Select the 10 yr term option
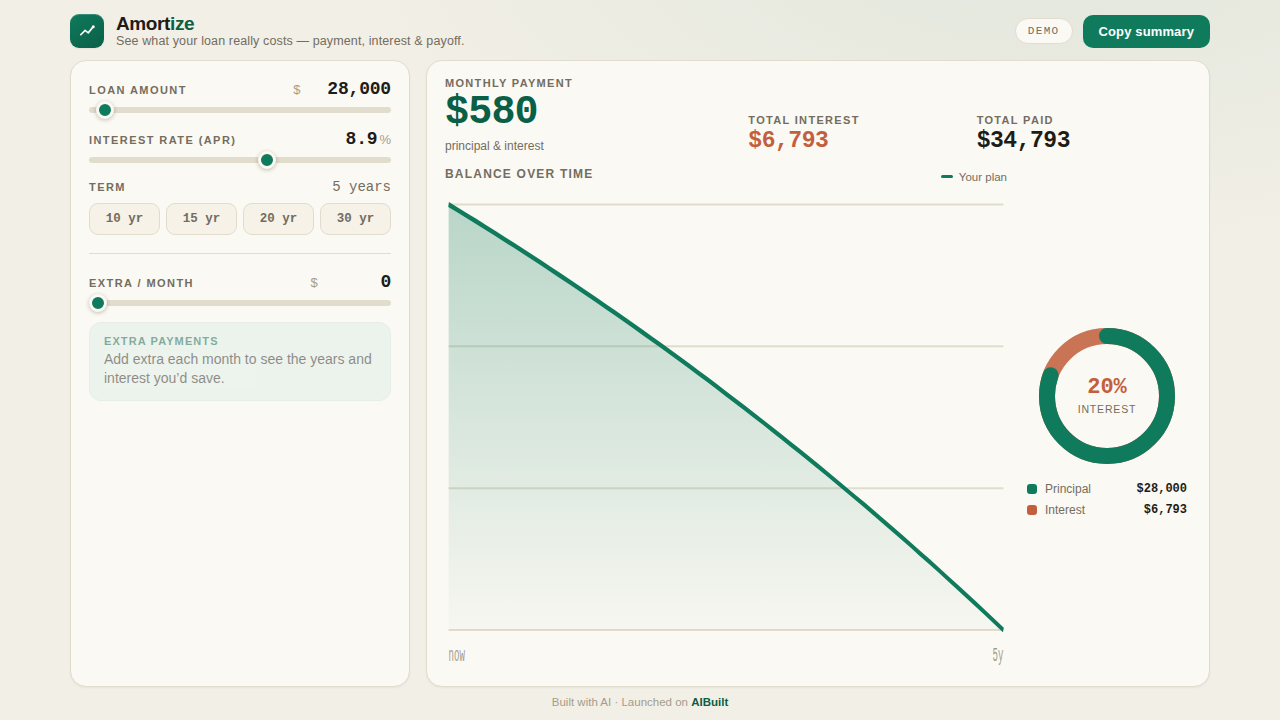 (124, 219)
